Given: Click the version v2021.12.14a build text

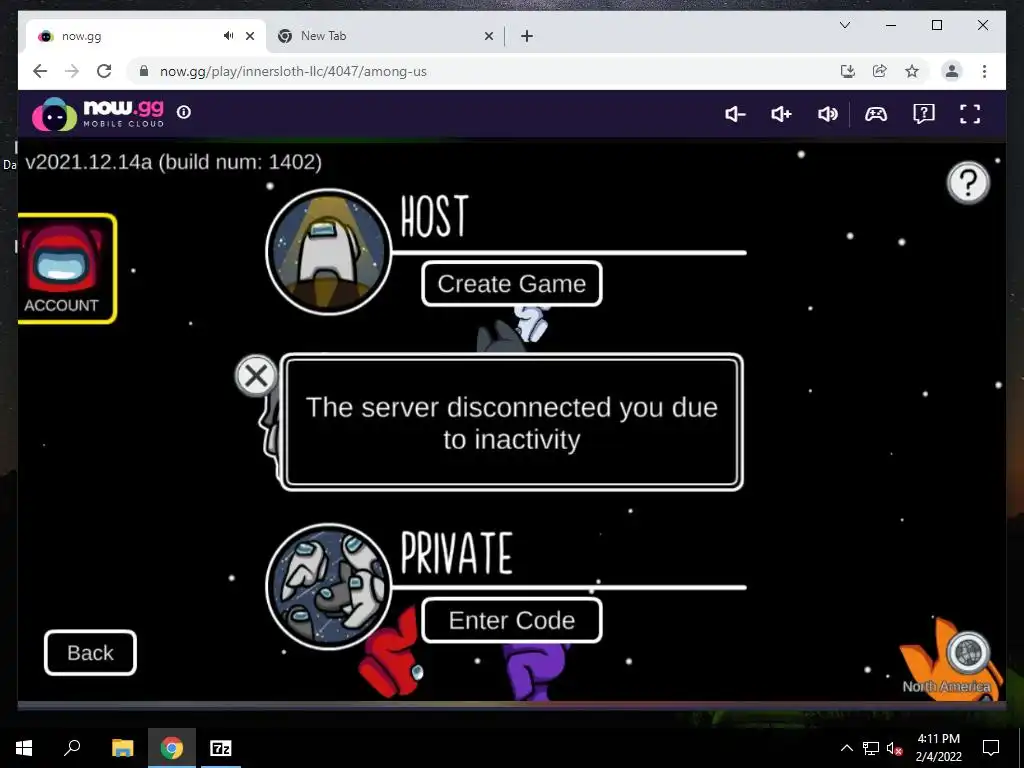Looking at the screenshot, I should [174, 162].
